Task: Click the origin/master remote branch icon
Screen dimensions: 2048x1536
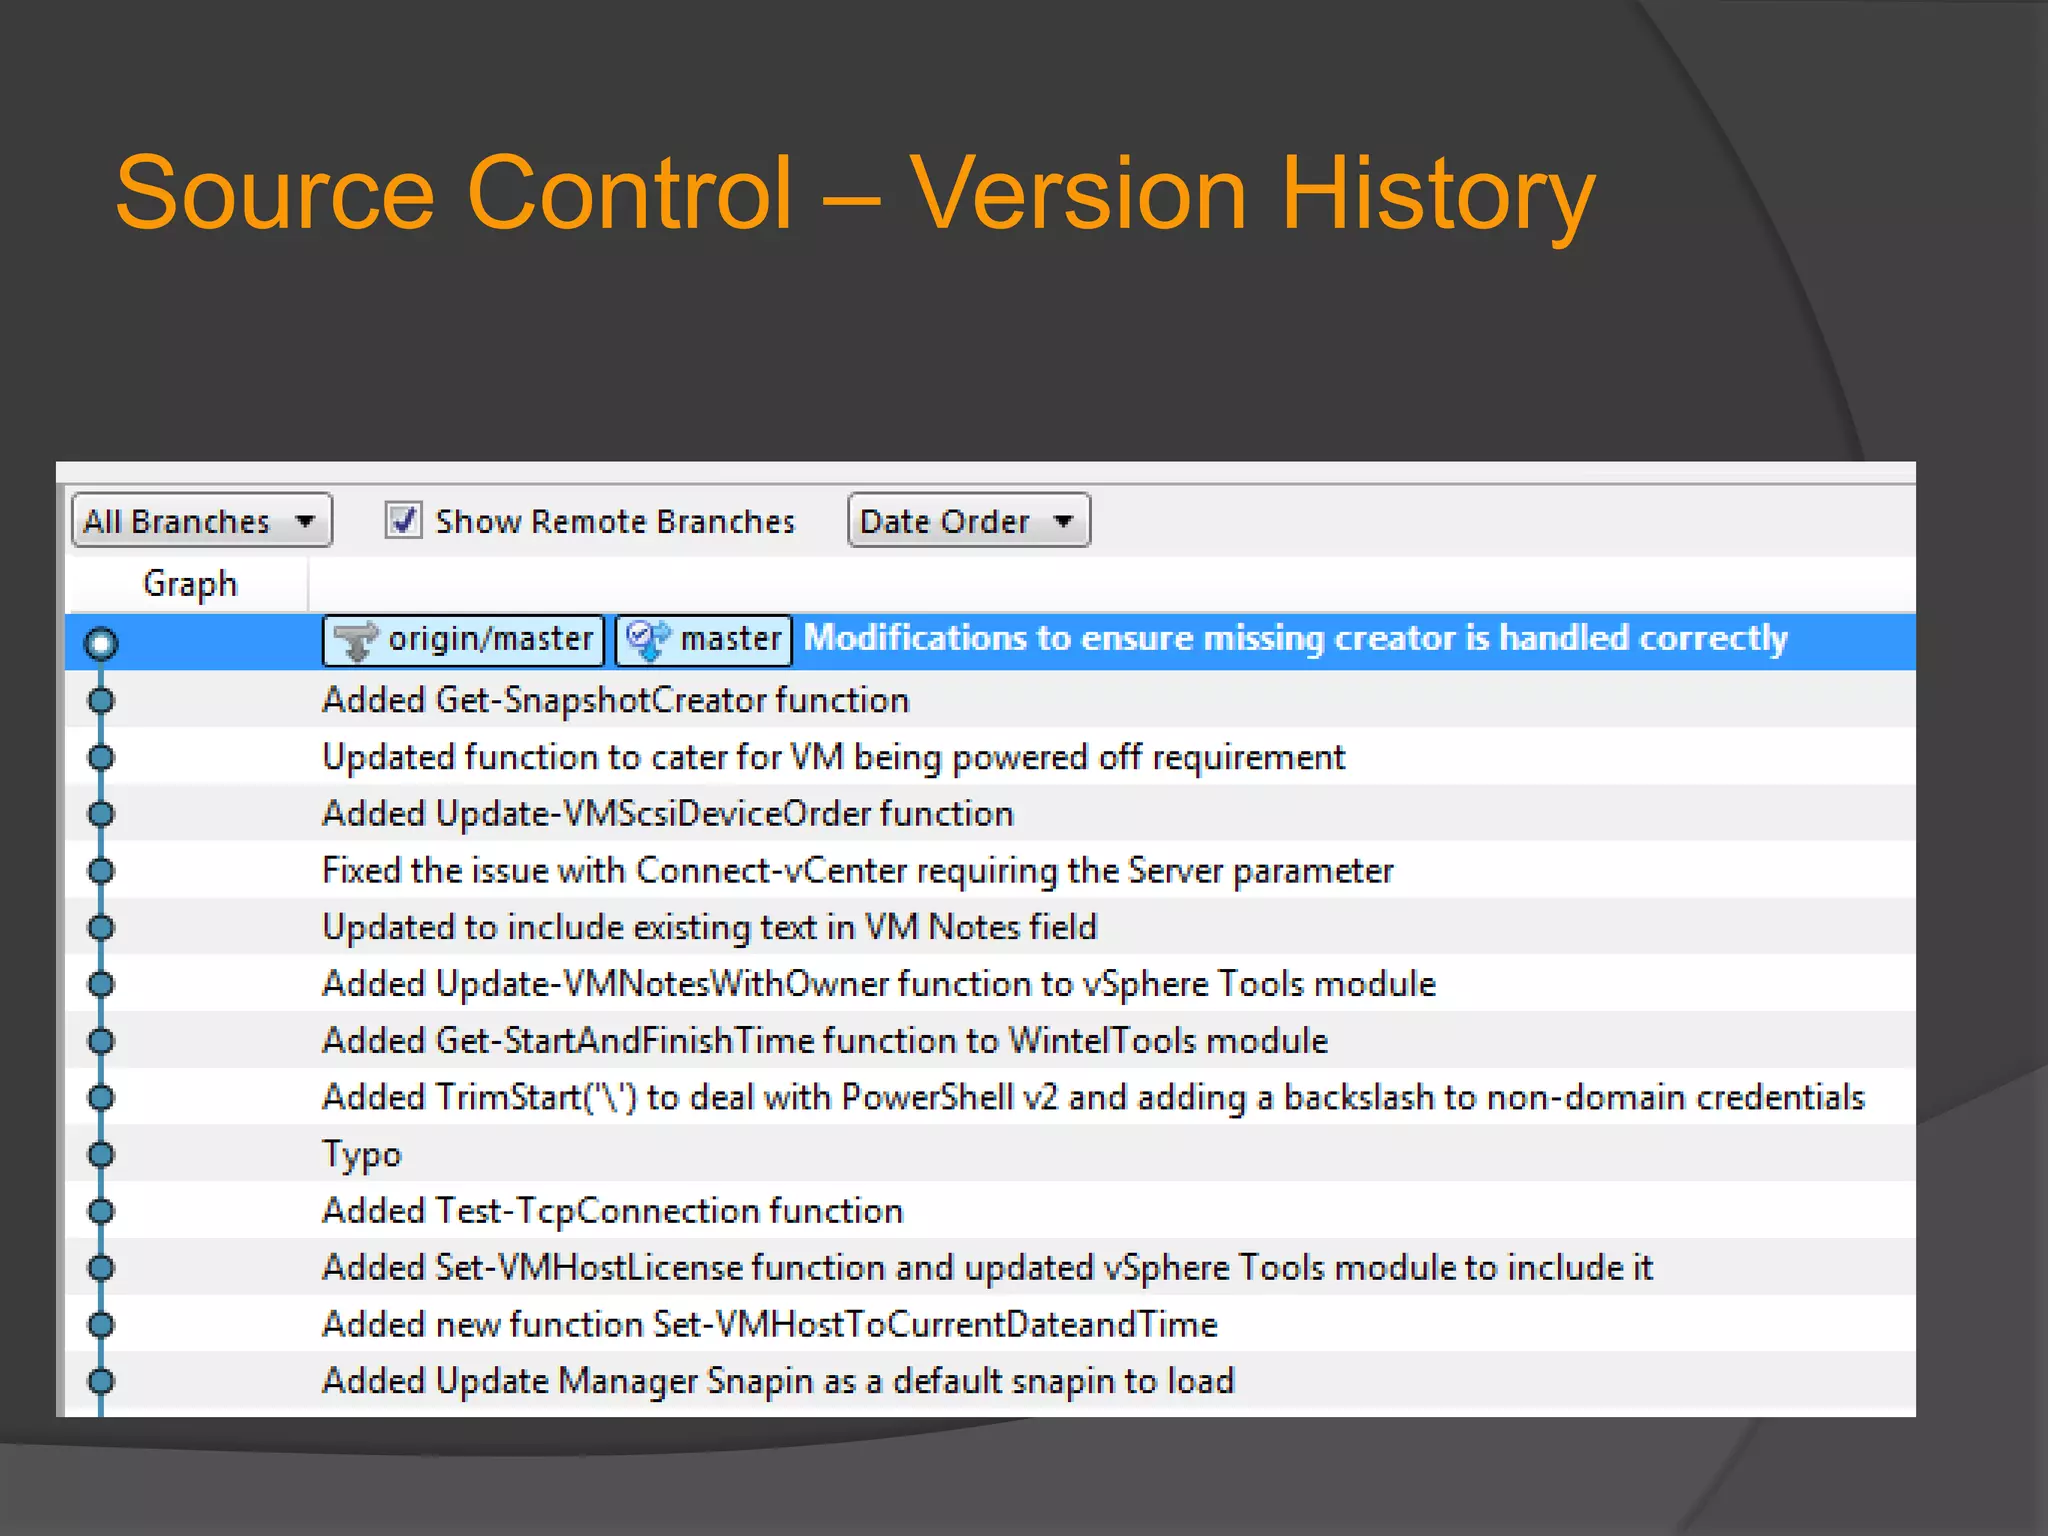Action: [356, 640]
